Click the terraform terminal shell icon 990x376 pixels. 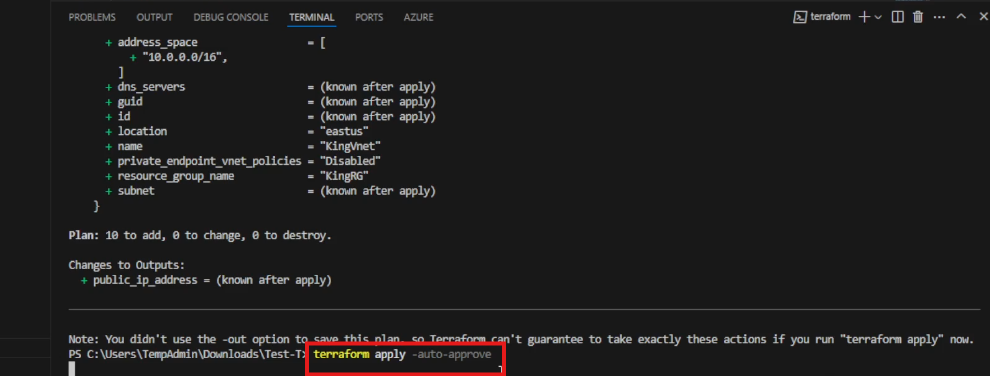tap(800, 17)
